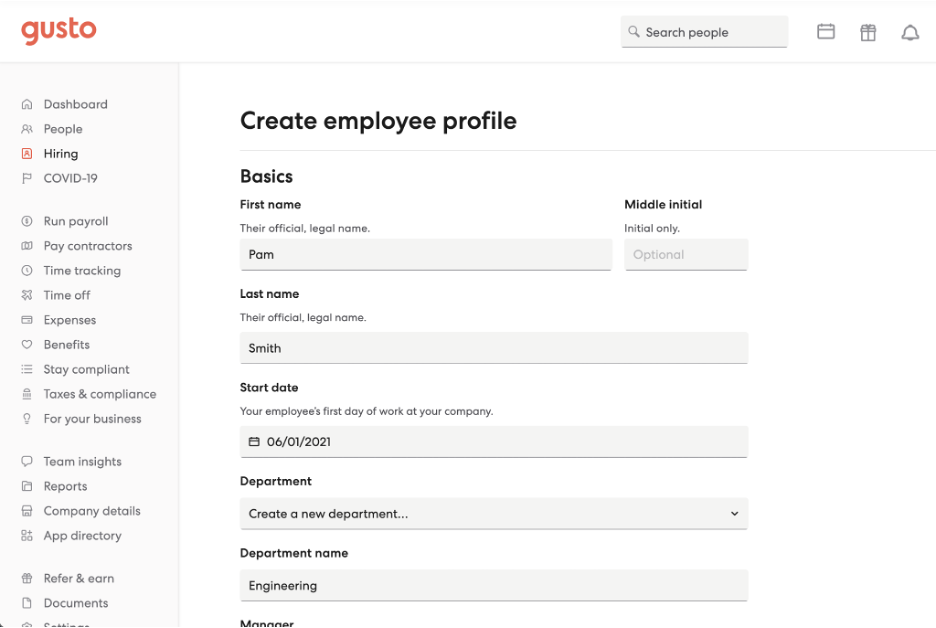Open For your business
Screen dimensions: 936x628
pyautogui.click(x=92, y=418)
